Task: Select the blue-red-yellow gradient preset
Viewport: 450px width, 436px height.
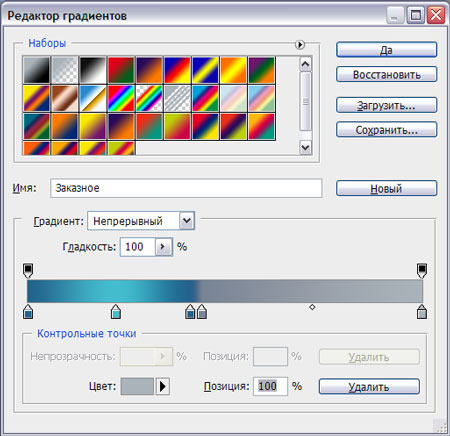Action: coord(177,70)
